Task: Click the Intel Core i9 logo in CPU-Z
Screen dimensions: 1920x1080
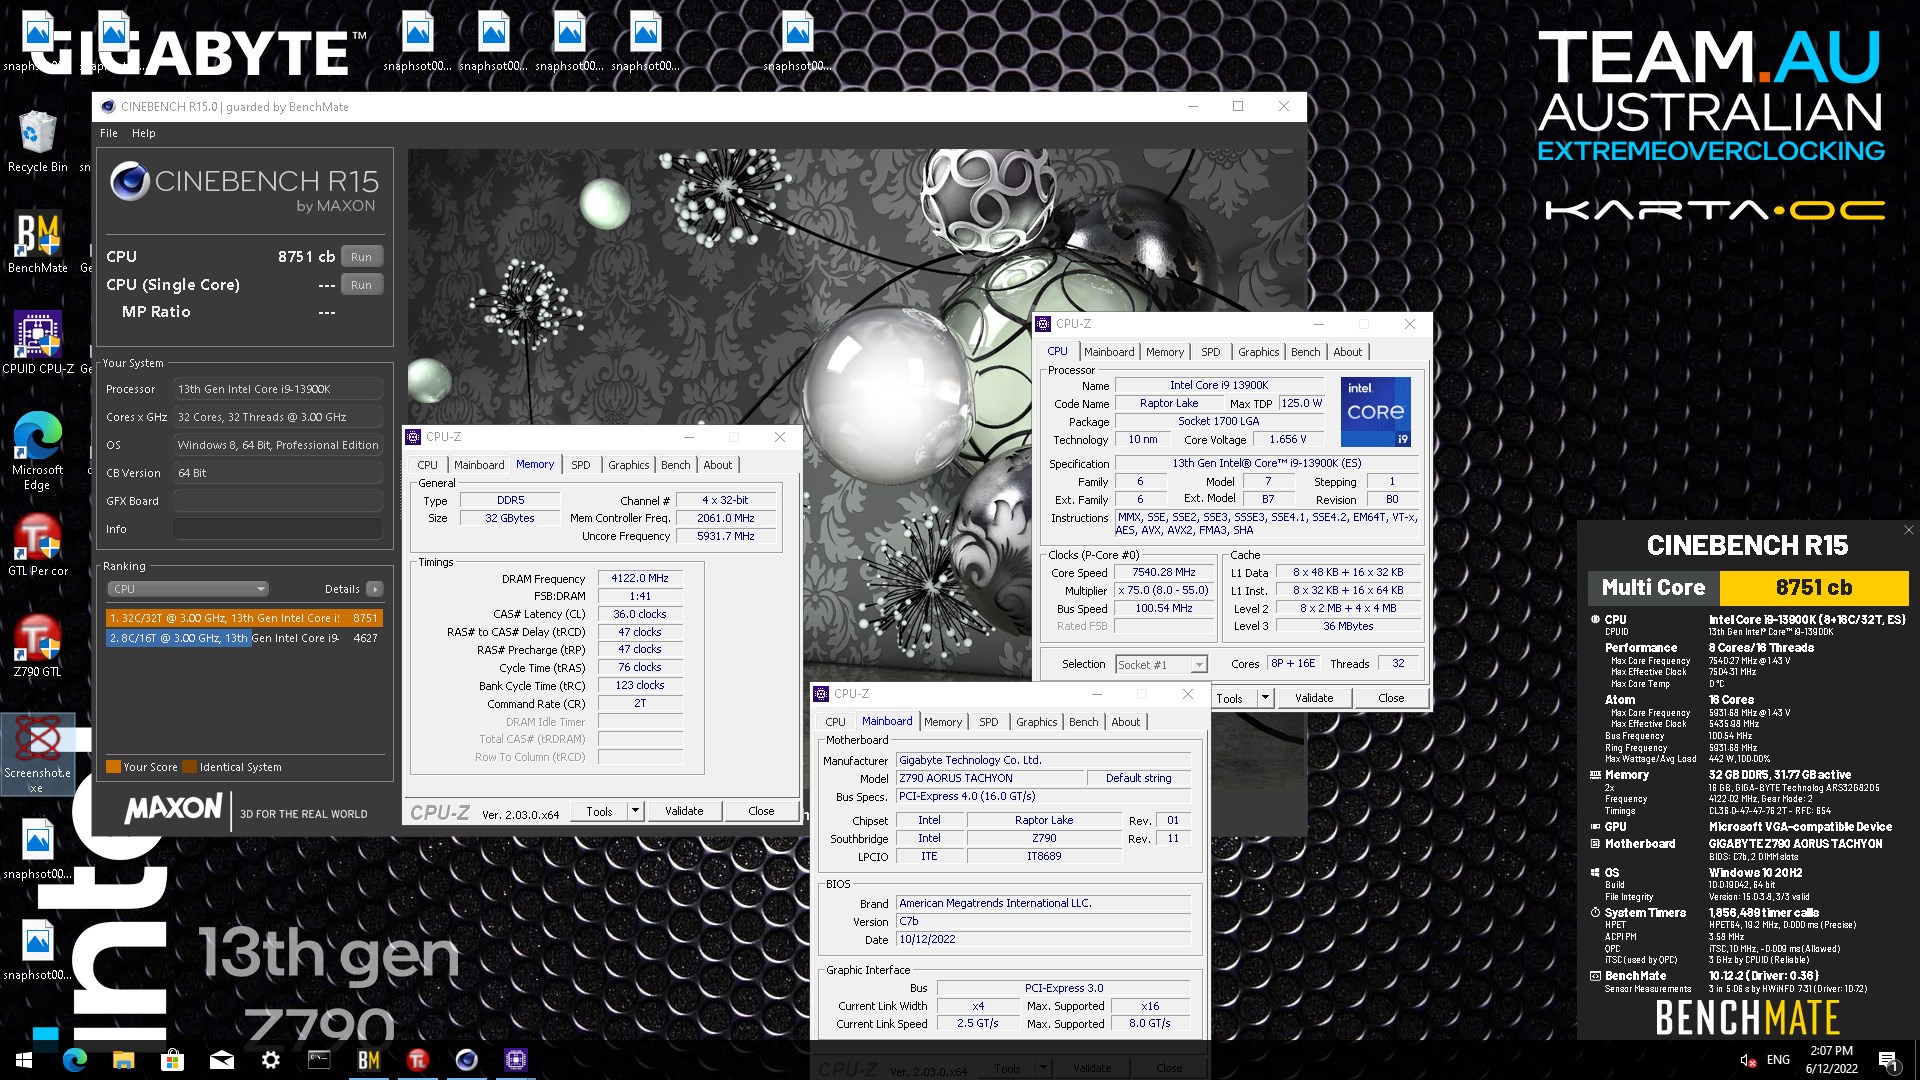Action: pyautogui.click(x=1376, y=411)
